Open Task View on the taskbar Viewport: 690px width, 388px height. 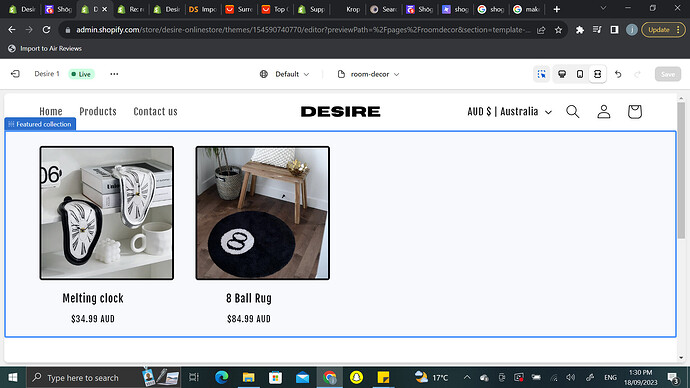coord(194,377)
